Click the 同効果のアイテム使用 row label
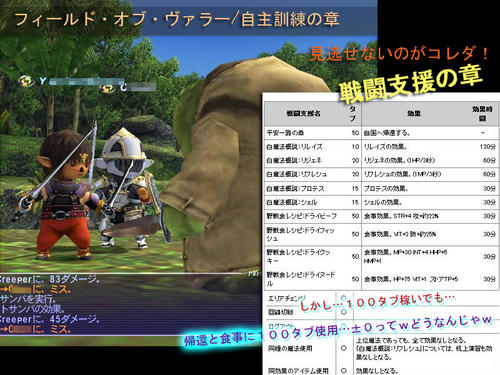The width and height of the screenshot is (500, 375). pyautogui.click(x=298, y=371)
